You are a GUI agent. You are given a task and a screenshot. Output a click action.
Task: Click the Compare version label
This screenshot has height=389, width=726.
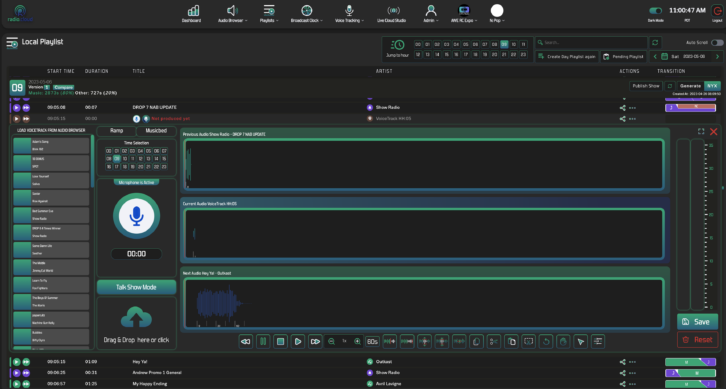(x=63, y=87)
